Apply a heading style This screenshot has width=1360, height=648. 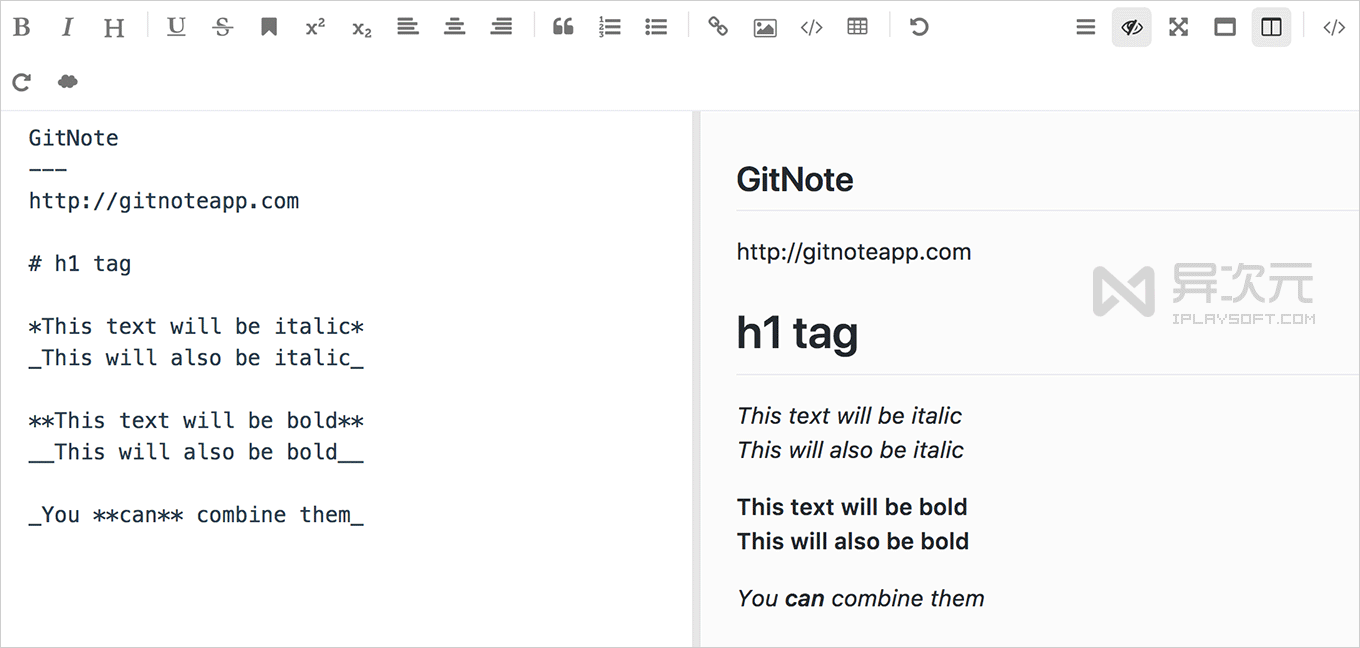[x=113, y=27]
